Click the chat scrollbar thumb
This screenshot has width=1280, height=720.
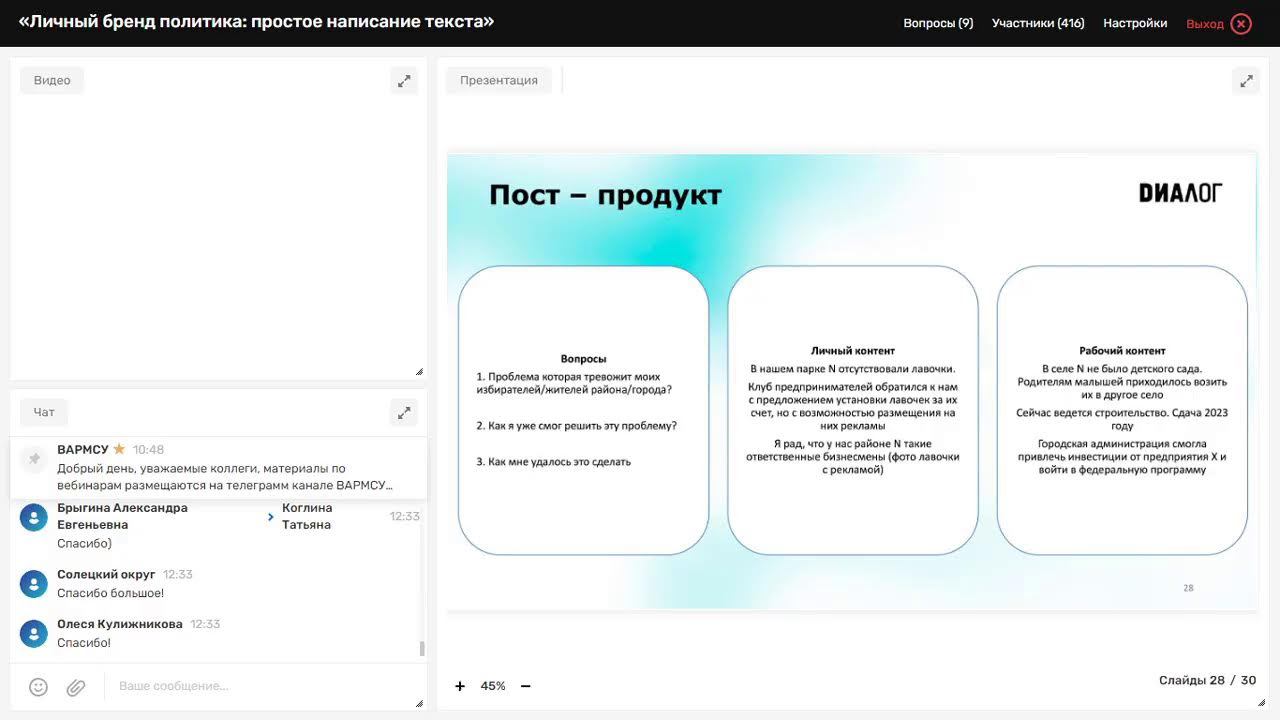[422, 648]
